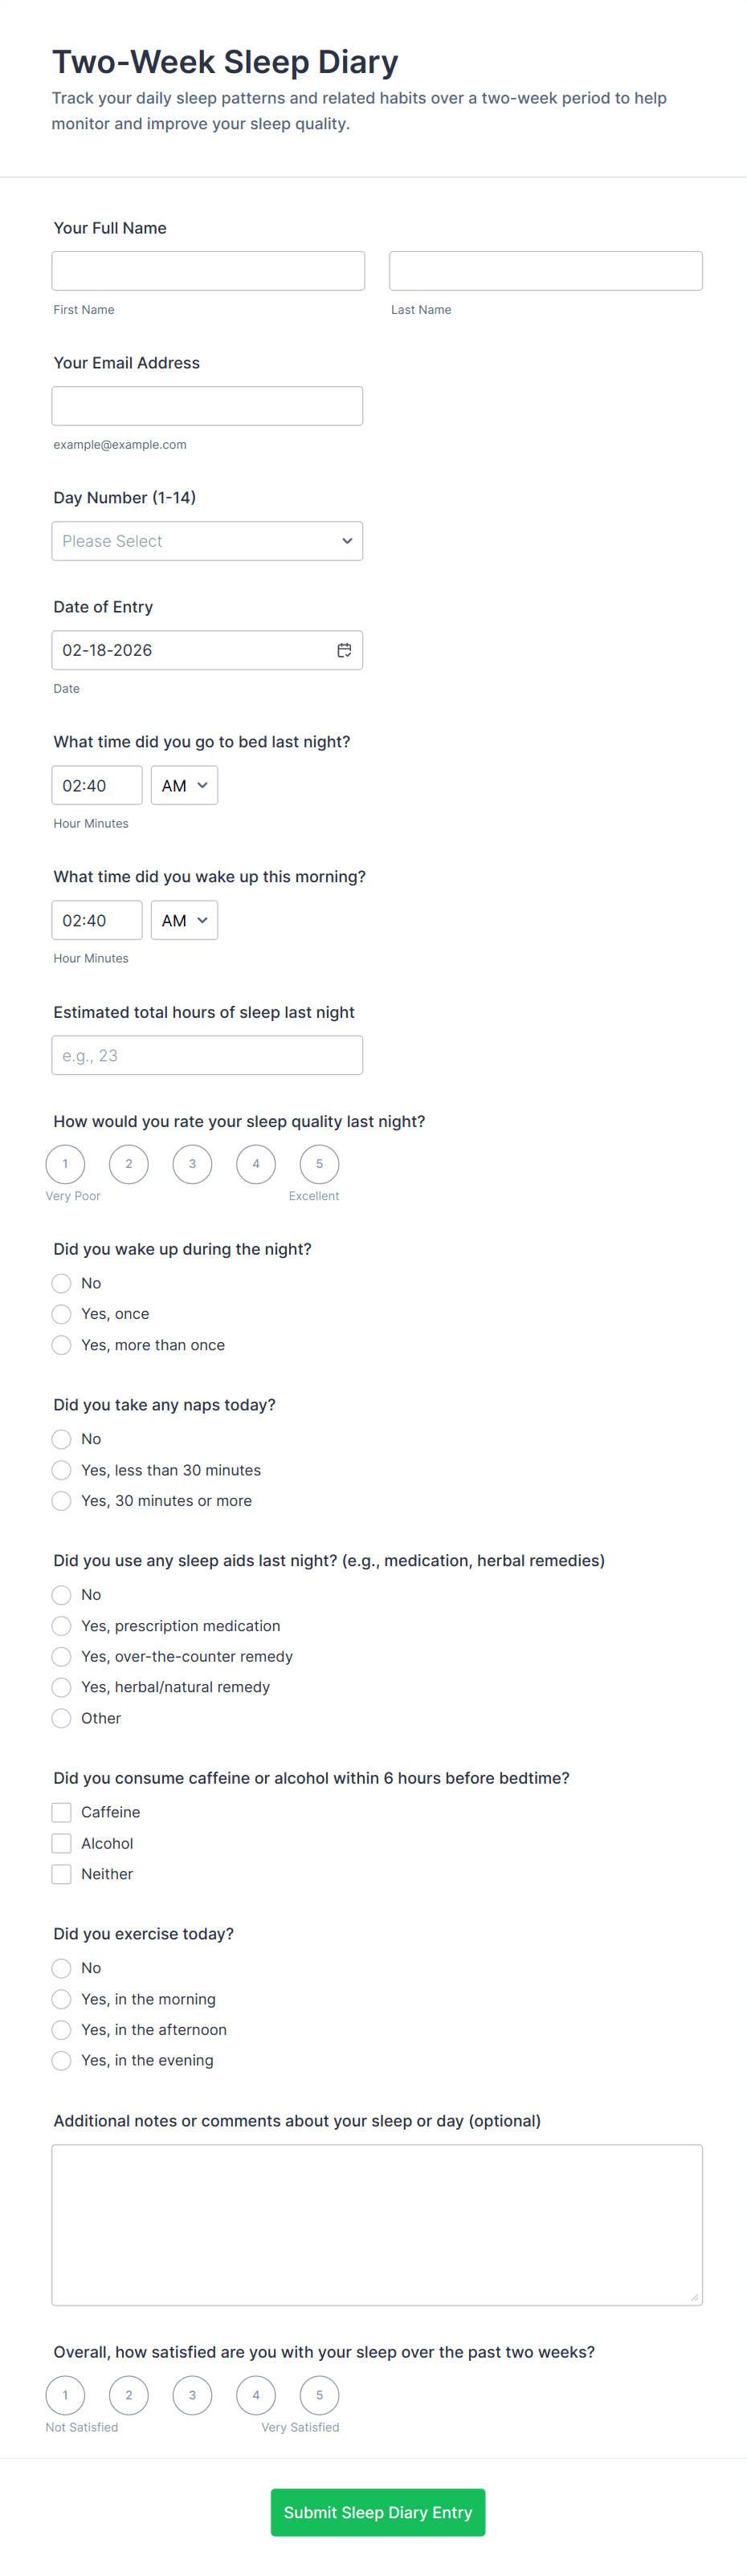Focus the First Name input field
The image size is (747, 2576).
(208, 271)
